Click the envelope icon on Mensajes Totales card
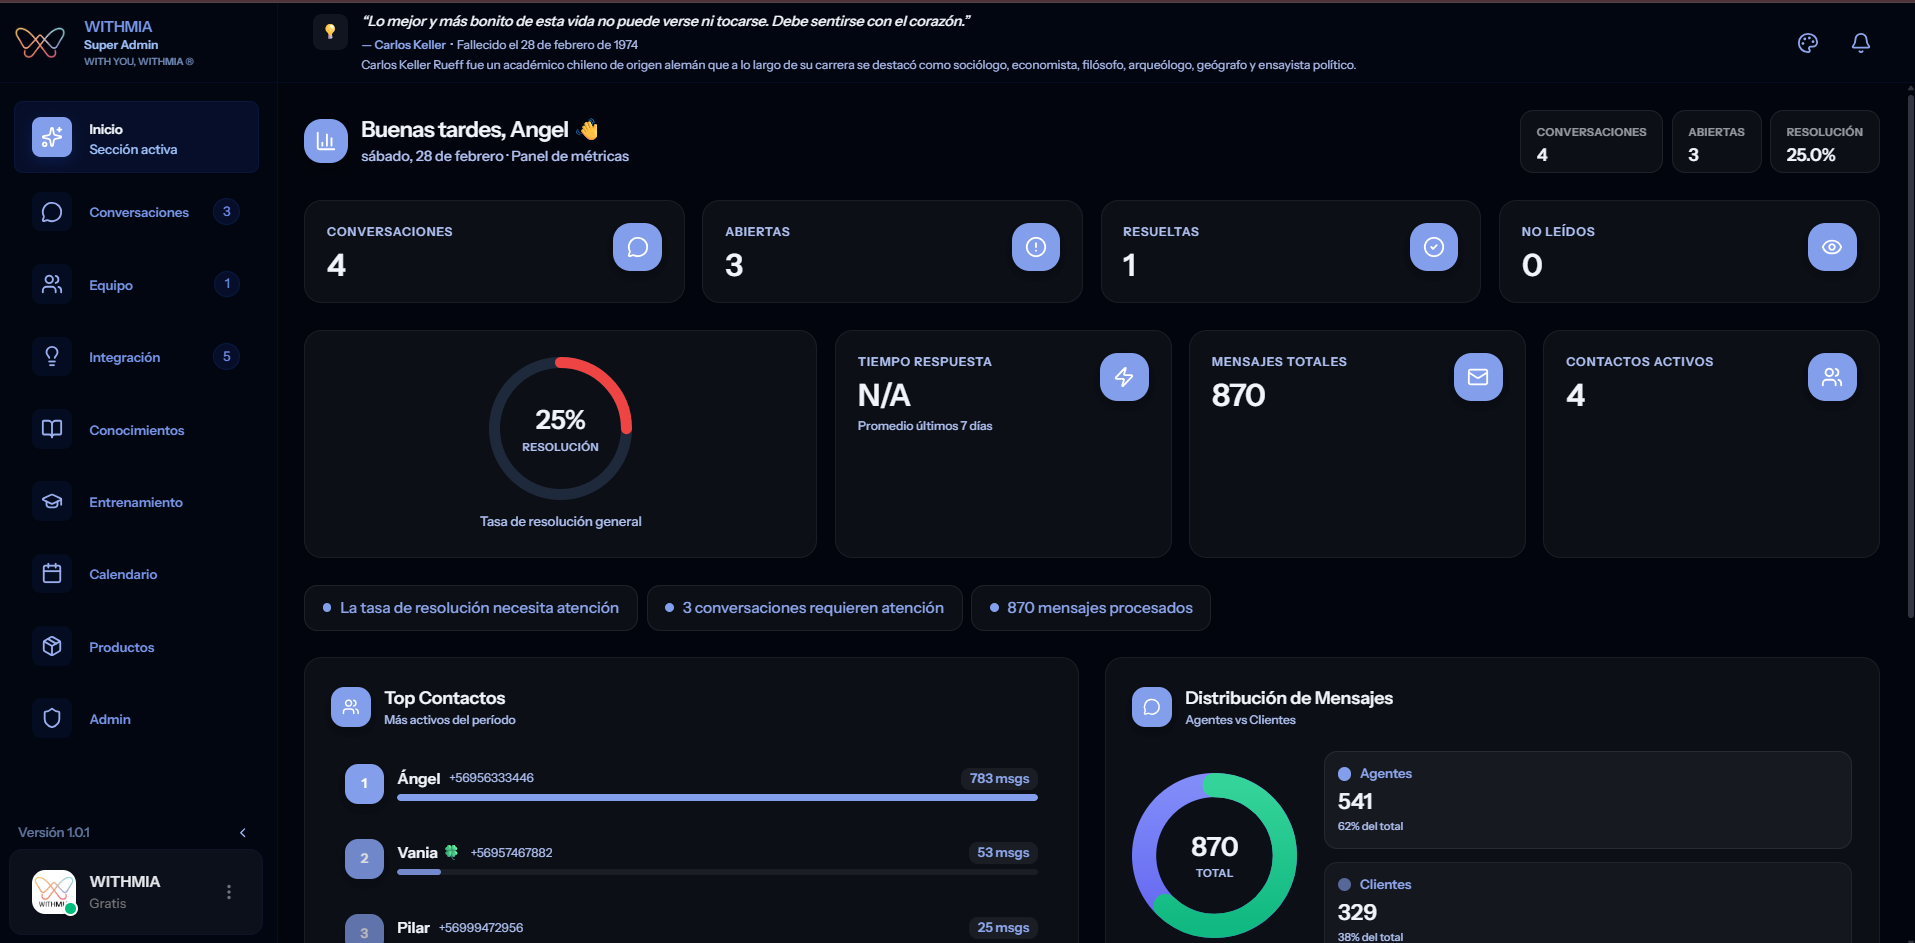 1478,377
